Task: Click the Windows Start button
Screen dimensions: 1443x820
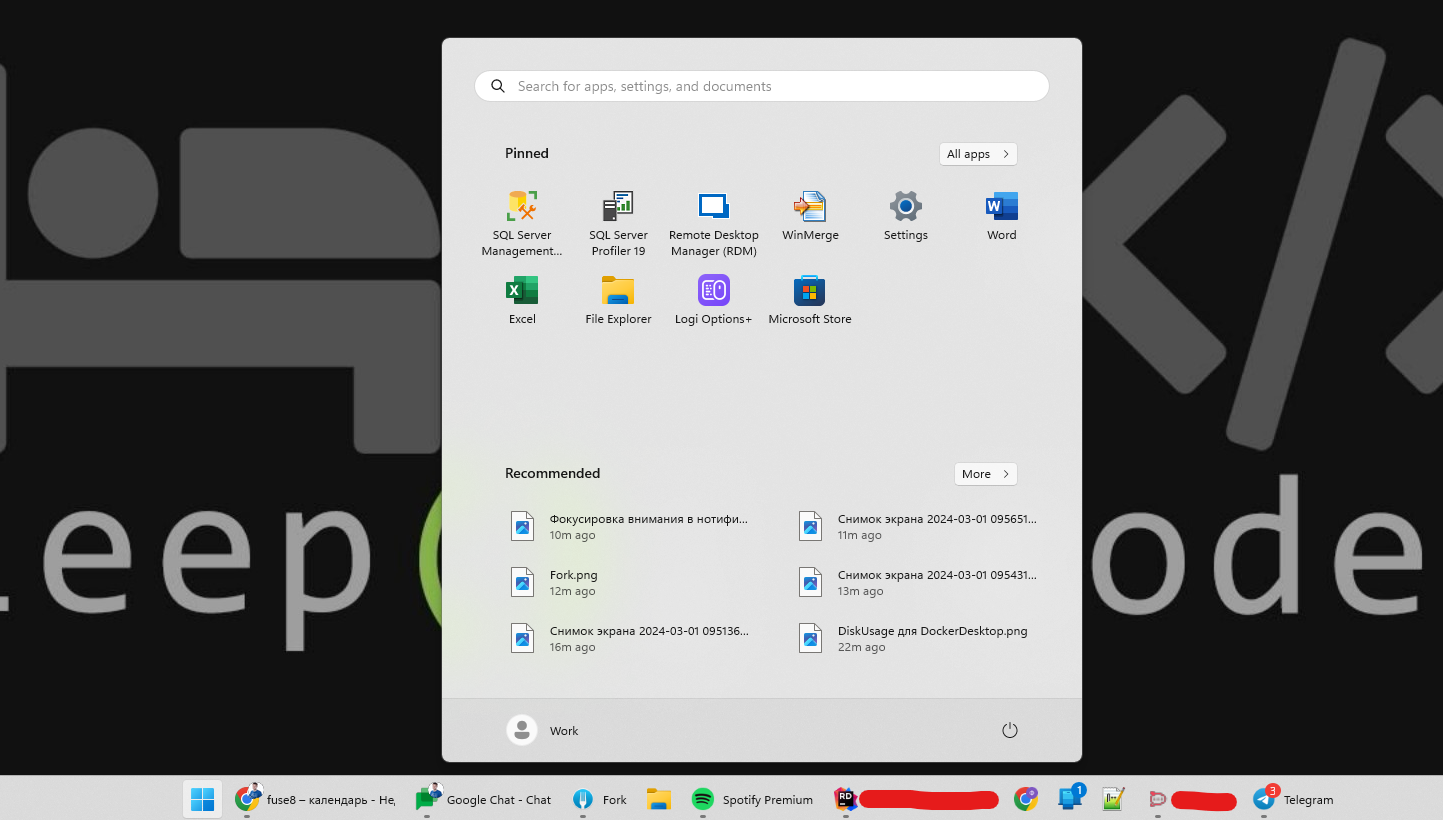Action: [x=202, y=800]
